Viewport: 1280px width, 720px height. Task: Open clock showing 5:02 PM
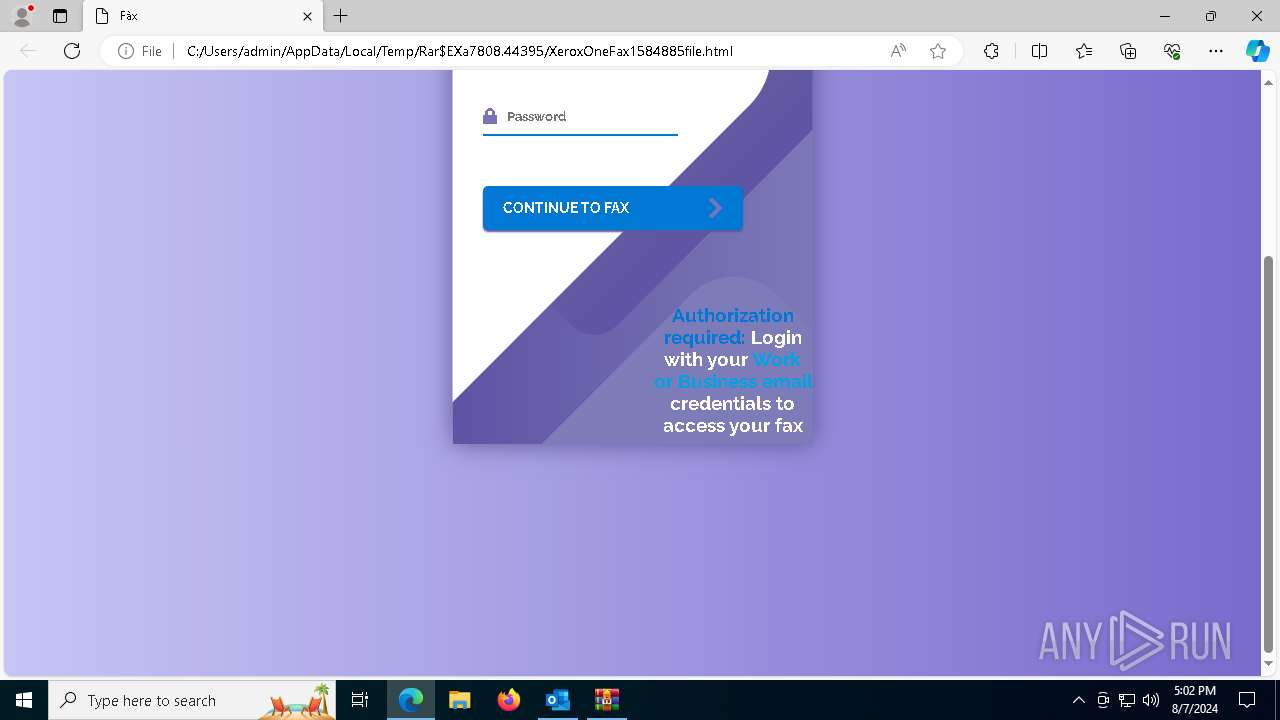click(1195, 700)
